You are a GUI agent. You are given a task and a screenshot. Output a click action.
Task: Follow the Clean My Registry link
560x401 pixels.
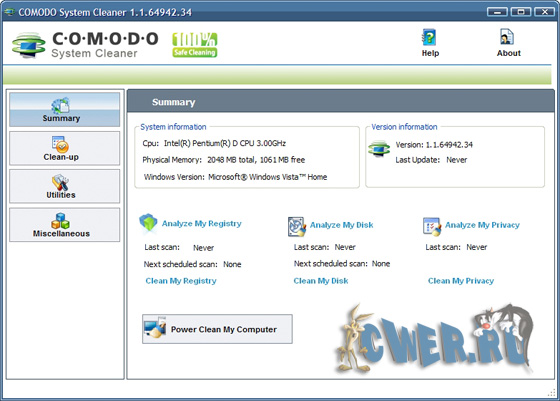pos(181,281)
